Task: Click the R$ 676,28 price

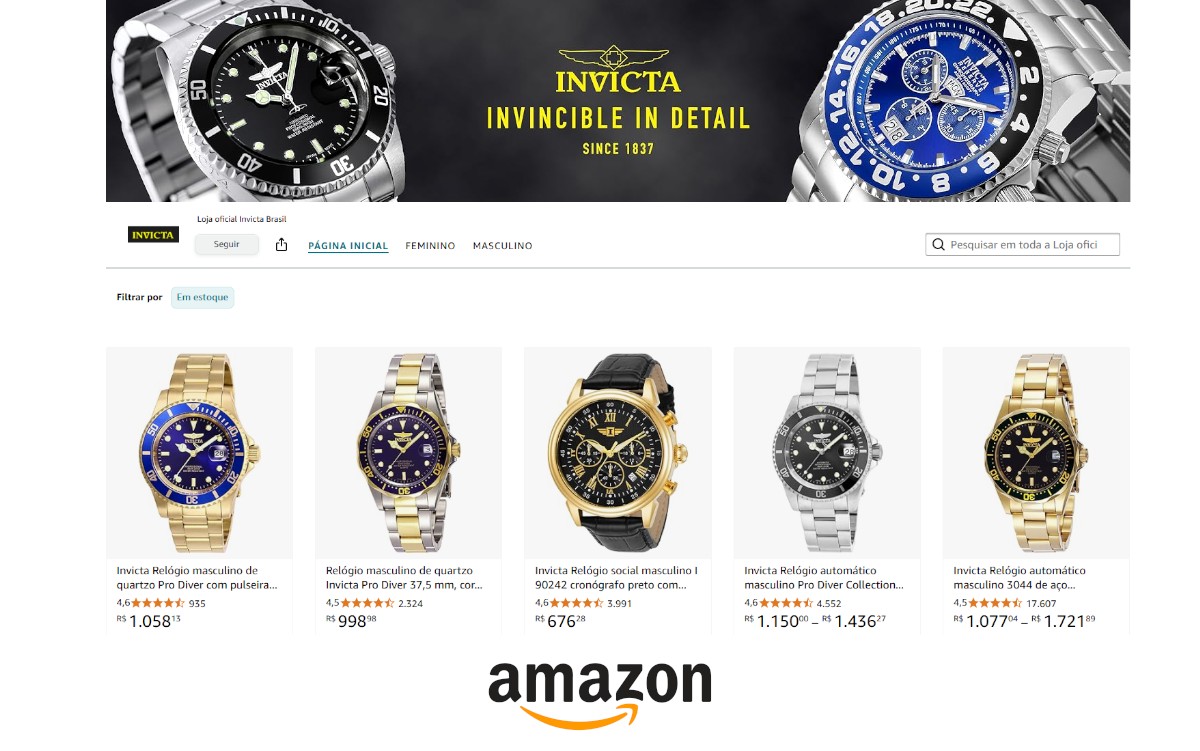Action: point(561,621)
